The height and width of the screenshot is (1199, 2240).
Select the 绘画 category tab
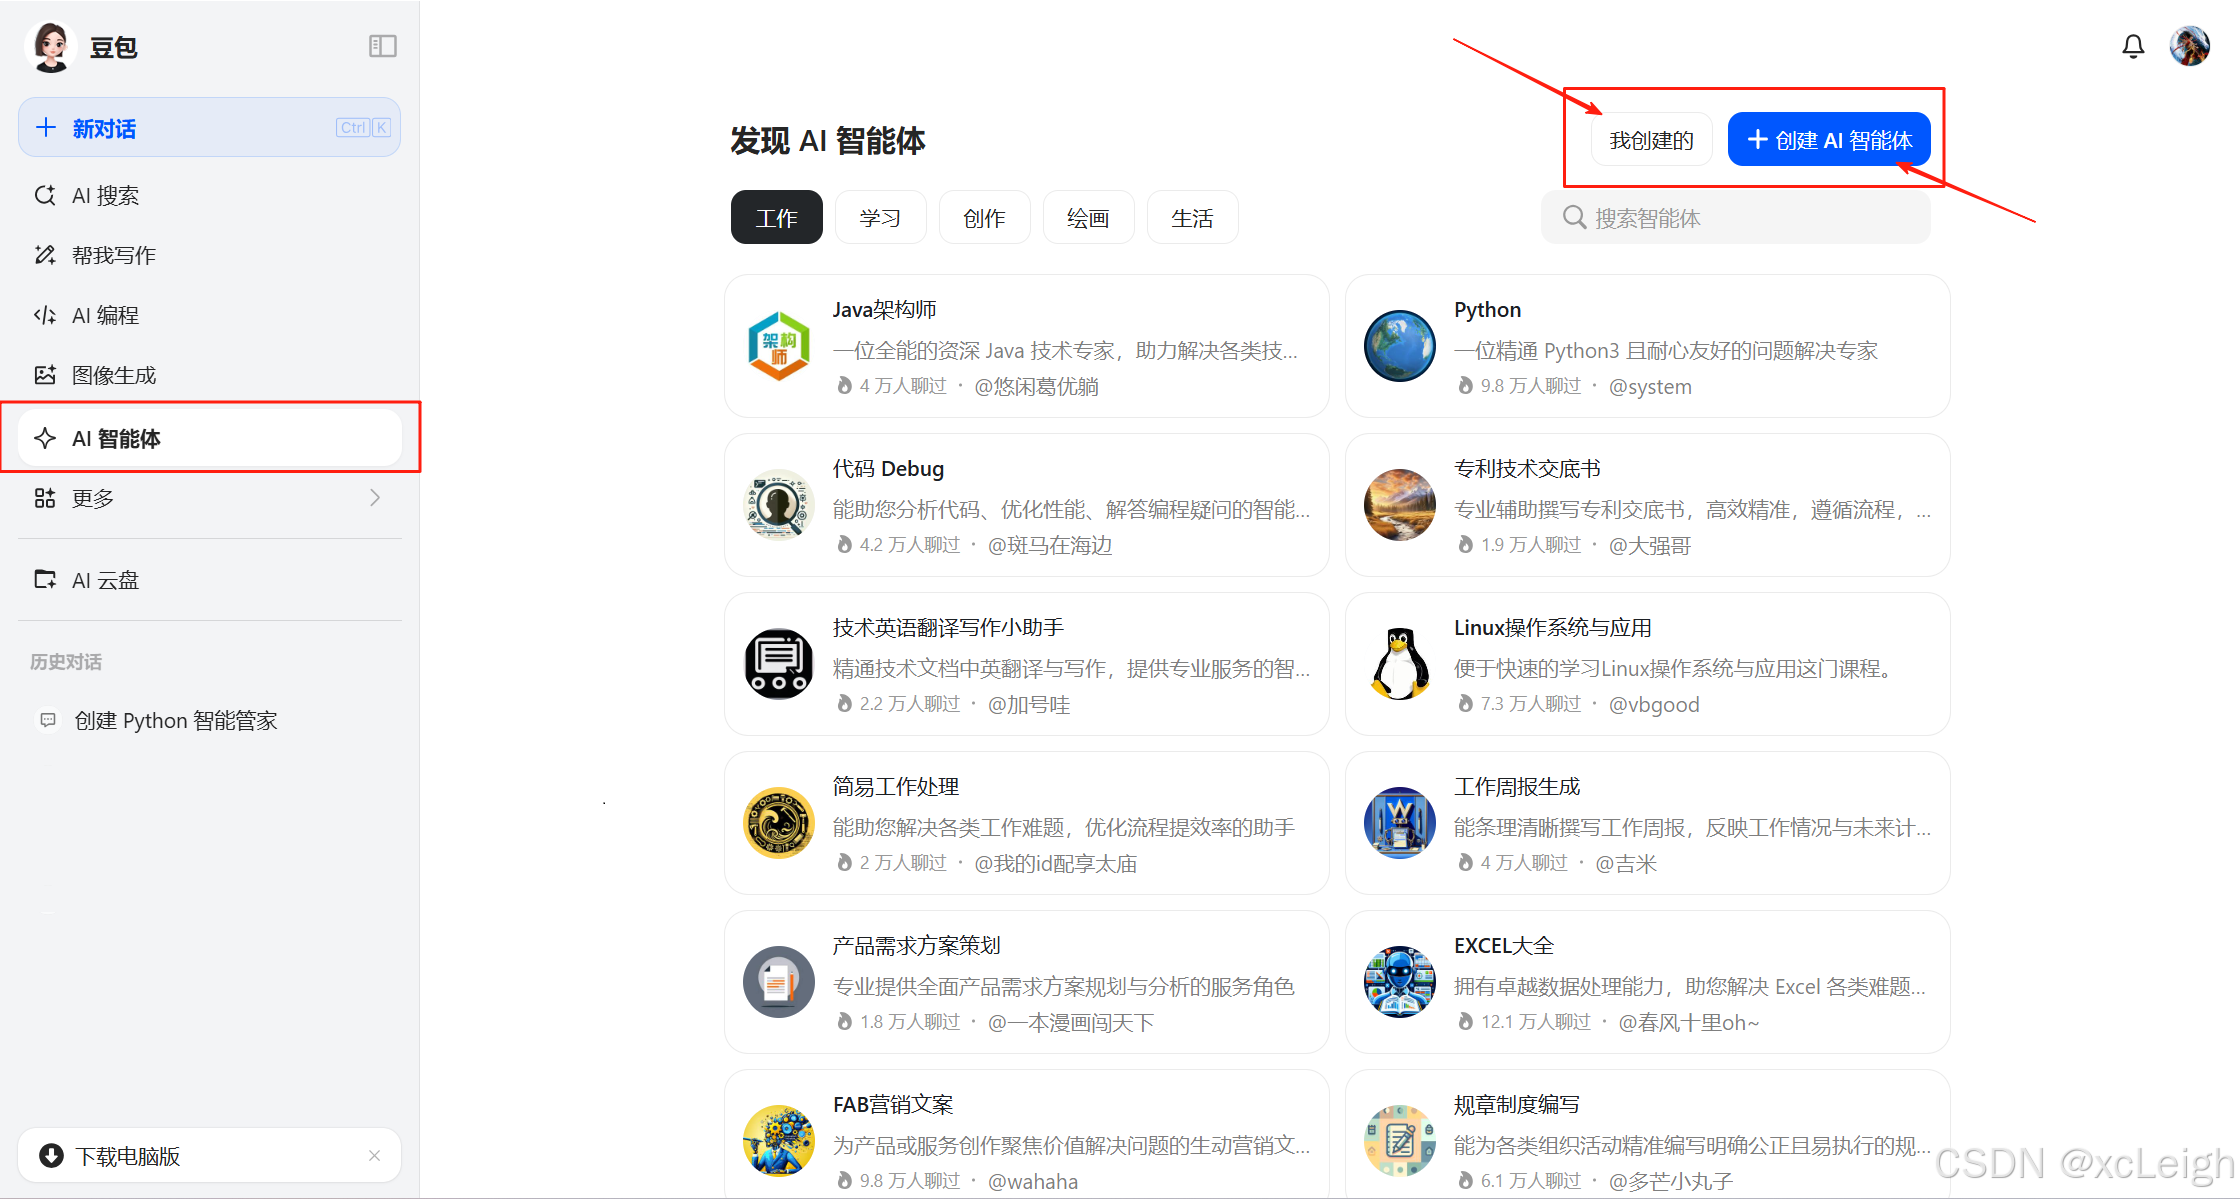click(1088, 217)
